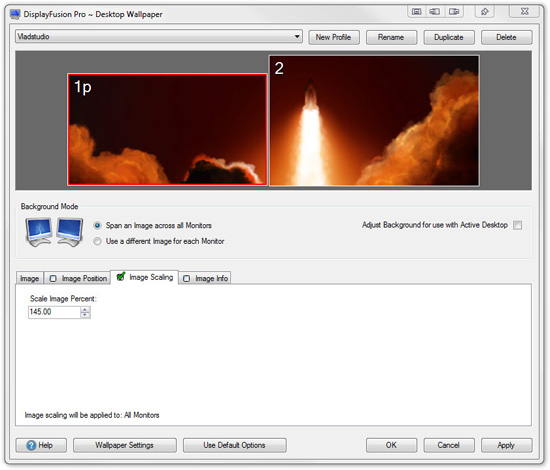Image resolution: width=550 pixels, height=470 pixels.
Task: Click the right monitor icon under Background Mode
Action: click(x=70, y=232)
